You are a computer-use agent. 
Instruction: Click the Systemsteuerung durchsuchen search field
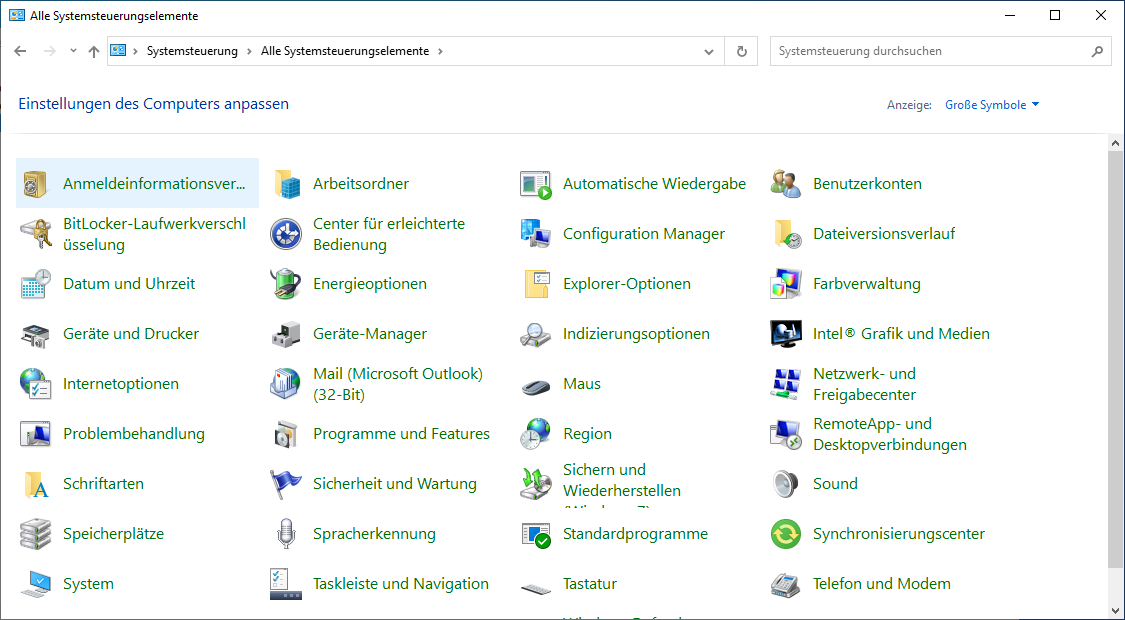click(941, 52)
